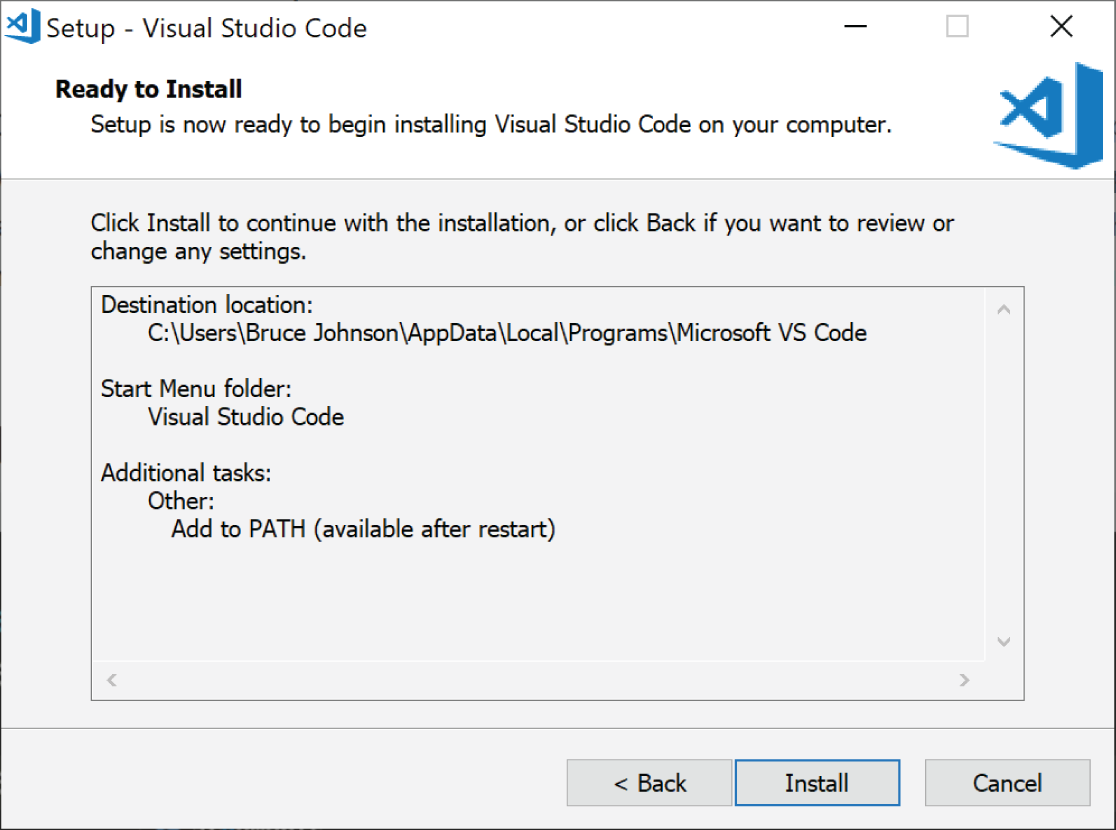Close the Setup window with X
The height and width of the screenshot is (830, 1116).
[1061, 26]
